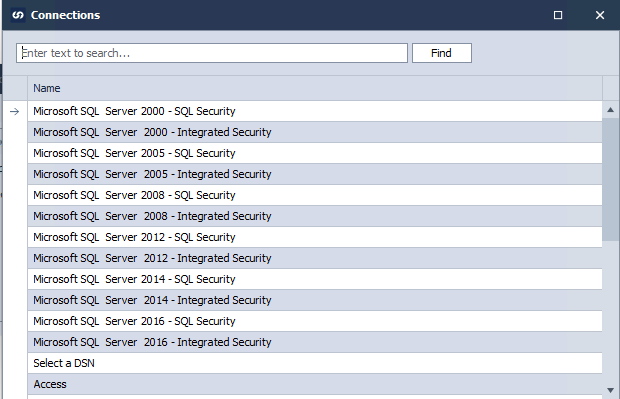Select SQL Server 2000 - Integrated Security

pyautogui.click(x=315, y=132)
